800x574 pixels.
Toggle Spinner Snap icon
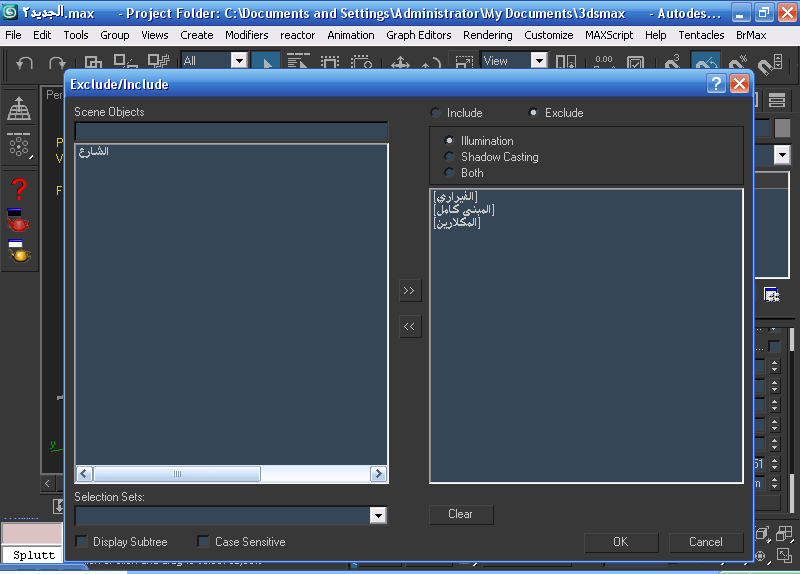click(770, 63)
